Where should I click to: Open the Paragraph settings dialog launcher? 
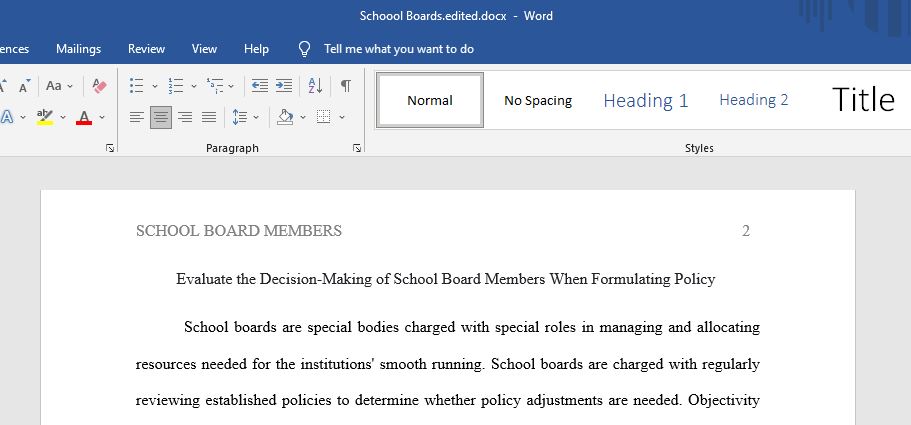coord(357,149)
